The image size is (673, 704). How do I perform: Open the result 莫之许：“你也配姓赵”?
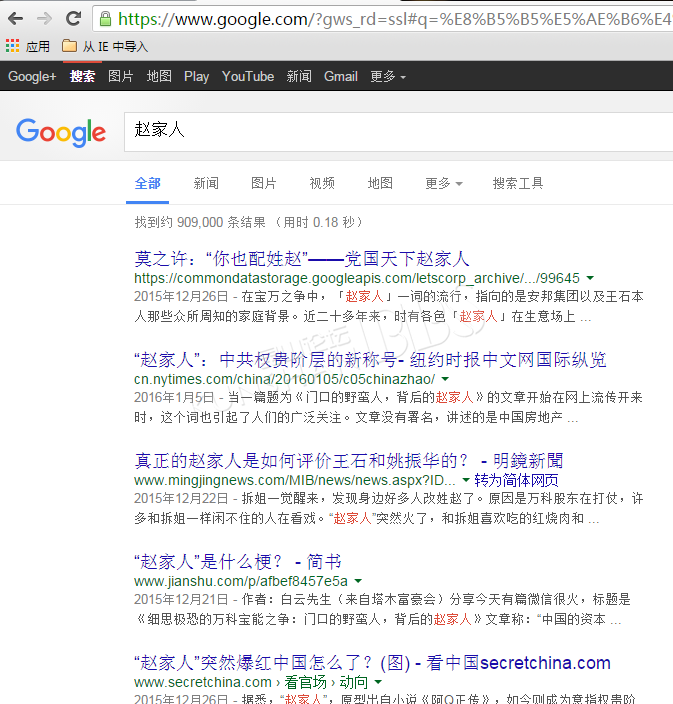(x=302, y=259)
